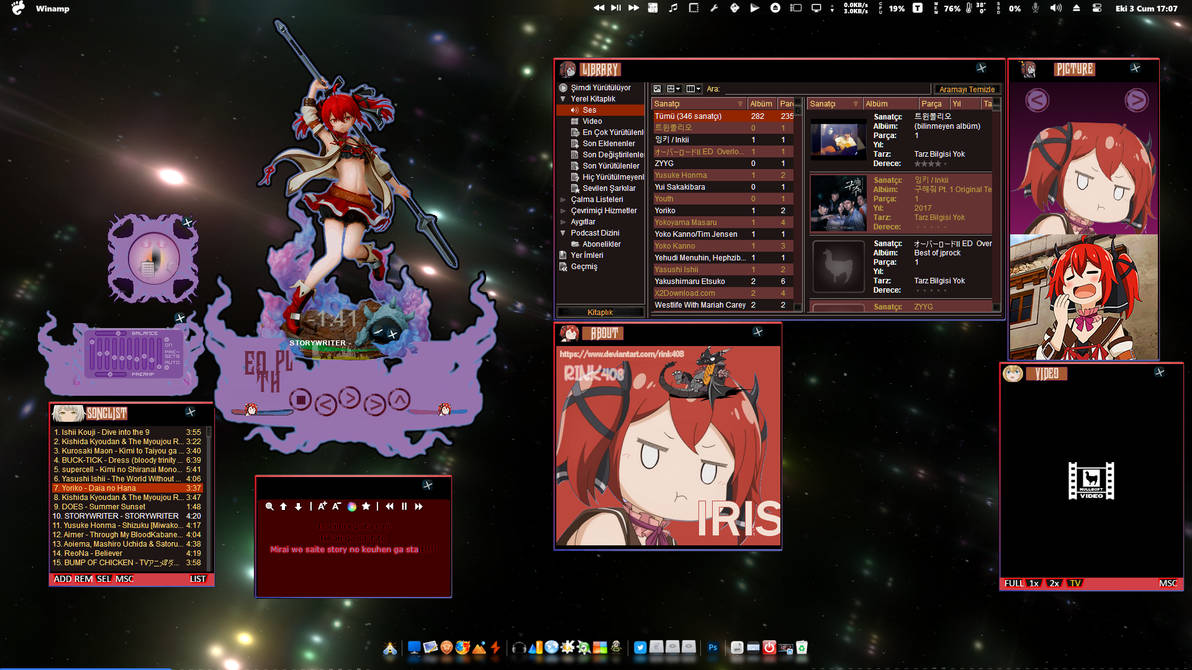Viewport: 1192px width, 670px height.
Task: Click MSC in the Video window
Action: pos(1168,583)
